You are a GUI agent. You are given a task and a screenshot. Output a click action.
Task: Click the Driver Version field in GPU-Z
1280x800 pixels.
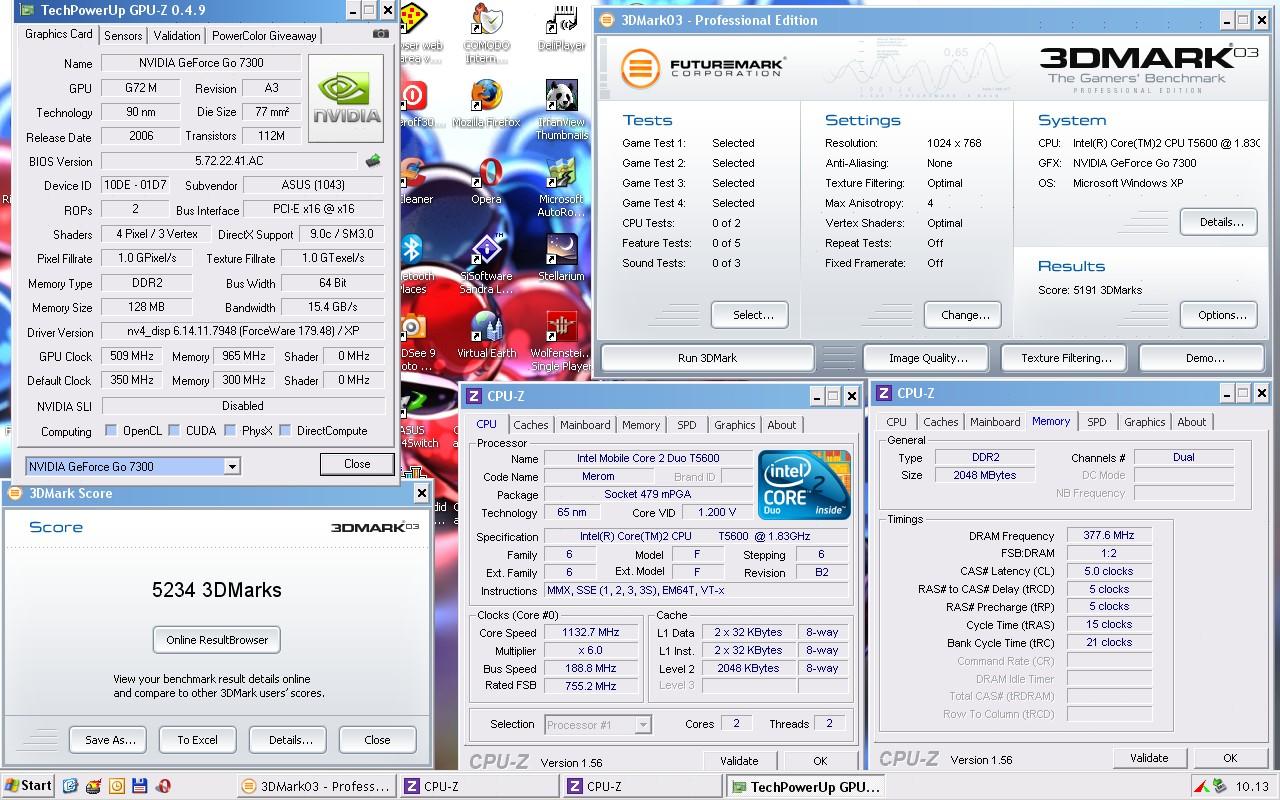point(243,332)
